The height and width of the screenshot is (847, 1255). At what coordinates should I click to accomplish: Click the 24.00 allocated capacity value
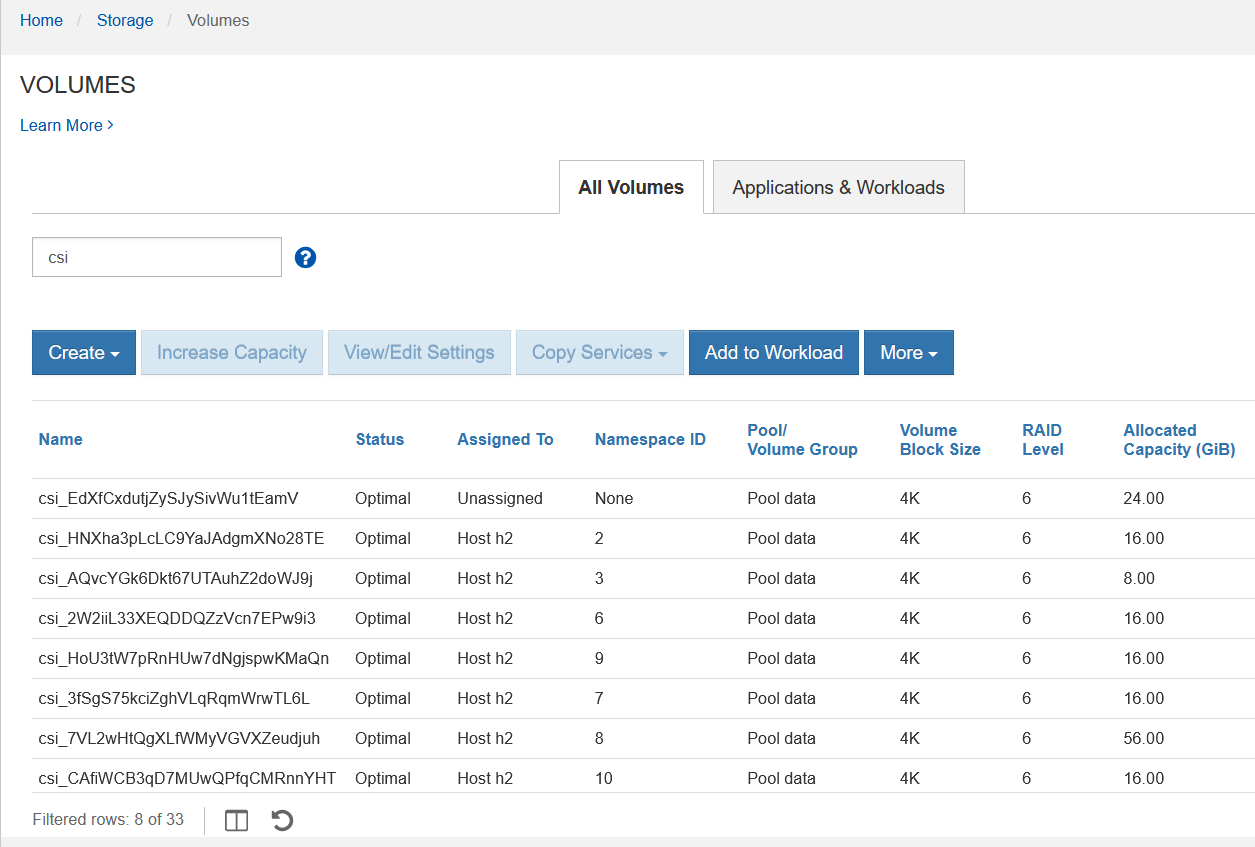(x=1144, y=498)
